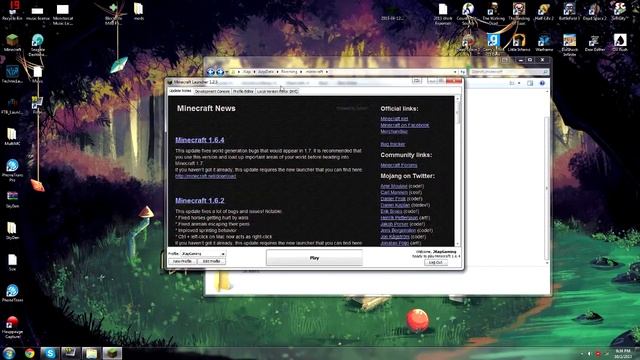
Task: Open the FTB Launcher desktop icon
Action: (12, 105)
